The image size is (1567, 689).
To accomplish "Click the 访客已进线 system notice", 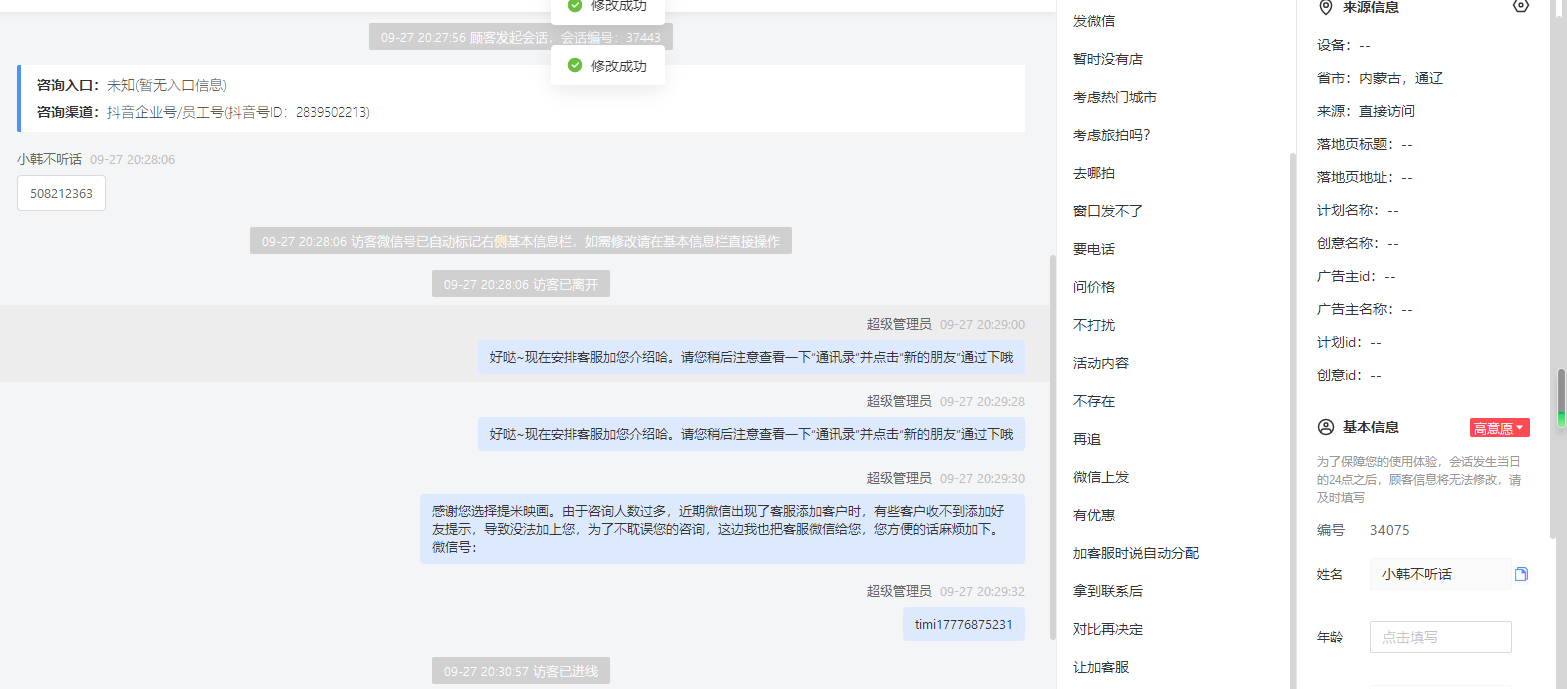I will point(521,671).
